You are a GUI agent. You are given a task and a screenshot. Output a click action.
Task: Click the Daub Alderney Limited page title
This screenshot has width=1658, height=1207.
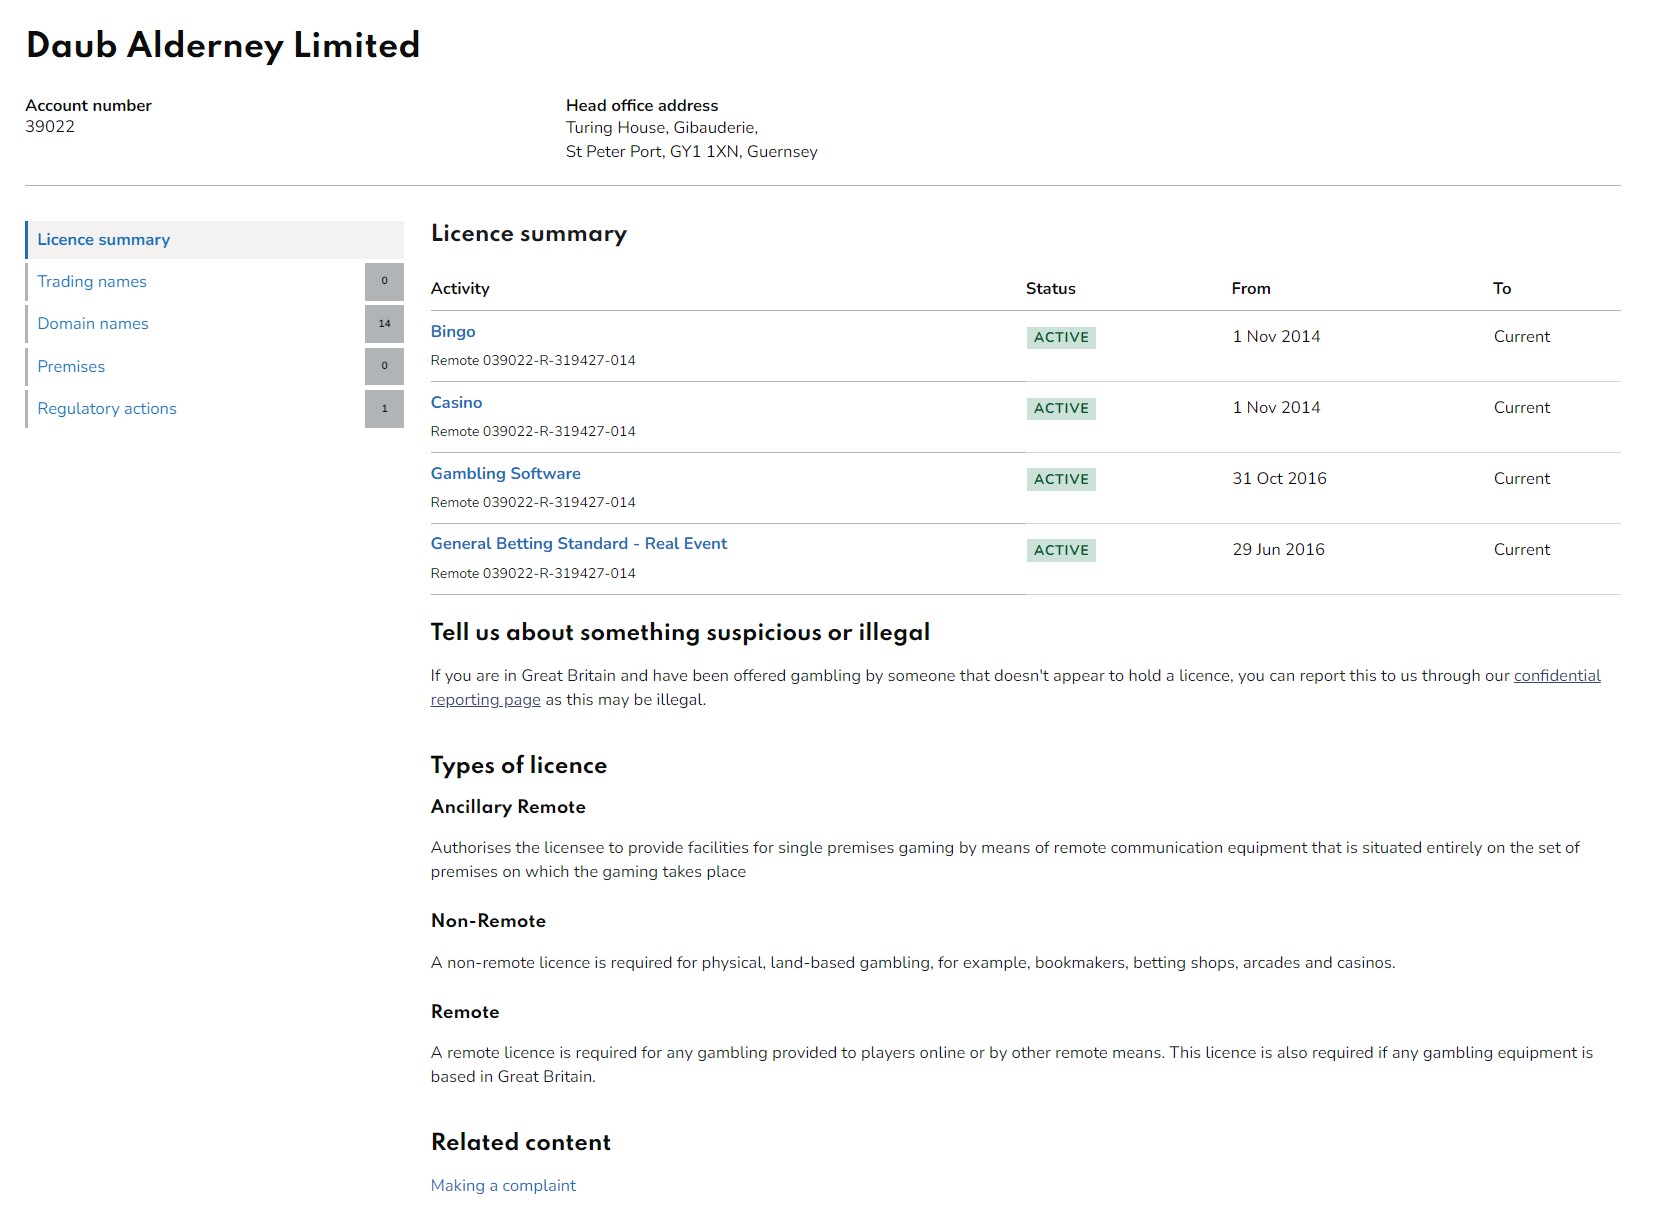223,46
